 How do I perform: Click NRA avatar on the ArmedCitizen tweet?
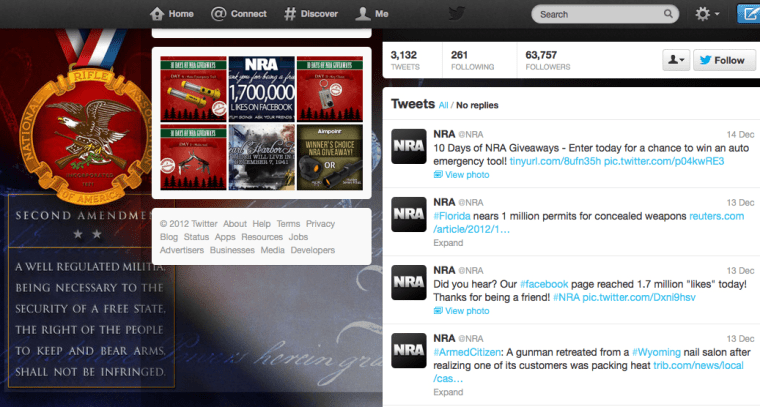click(409, 350)
